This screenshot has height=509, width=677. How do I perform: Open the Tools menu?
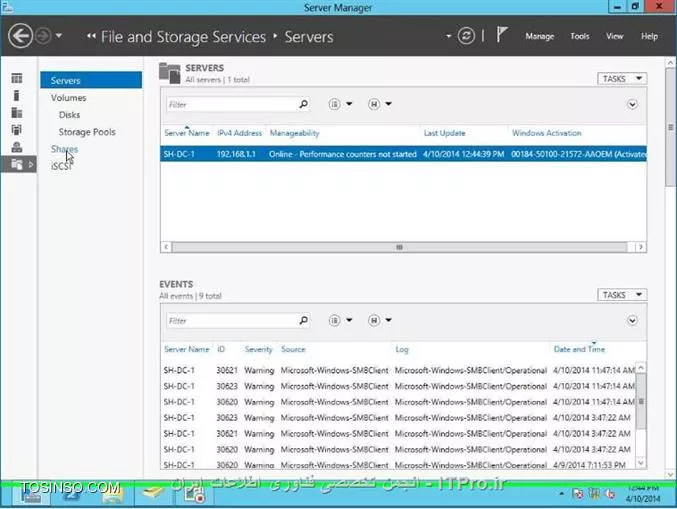[x=579, y=36]
